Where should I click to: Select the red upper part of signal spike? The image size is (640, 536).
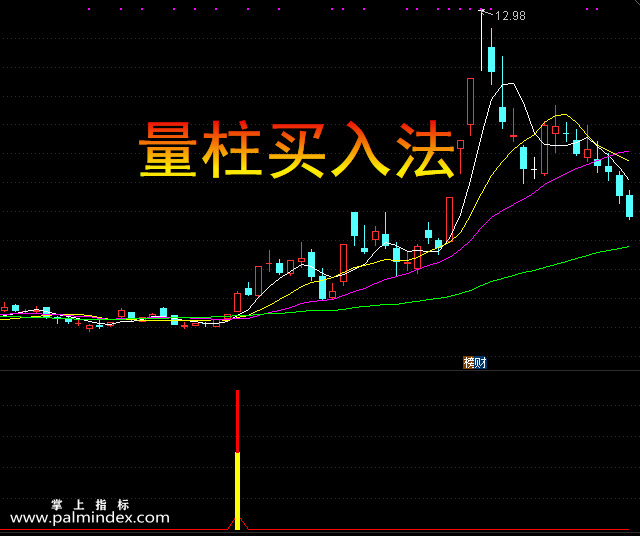click(238, 421)
